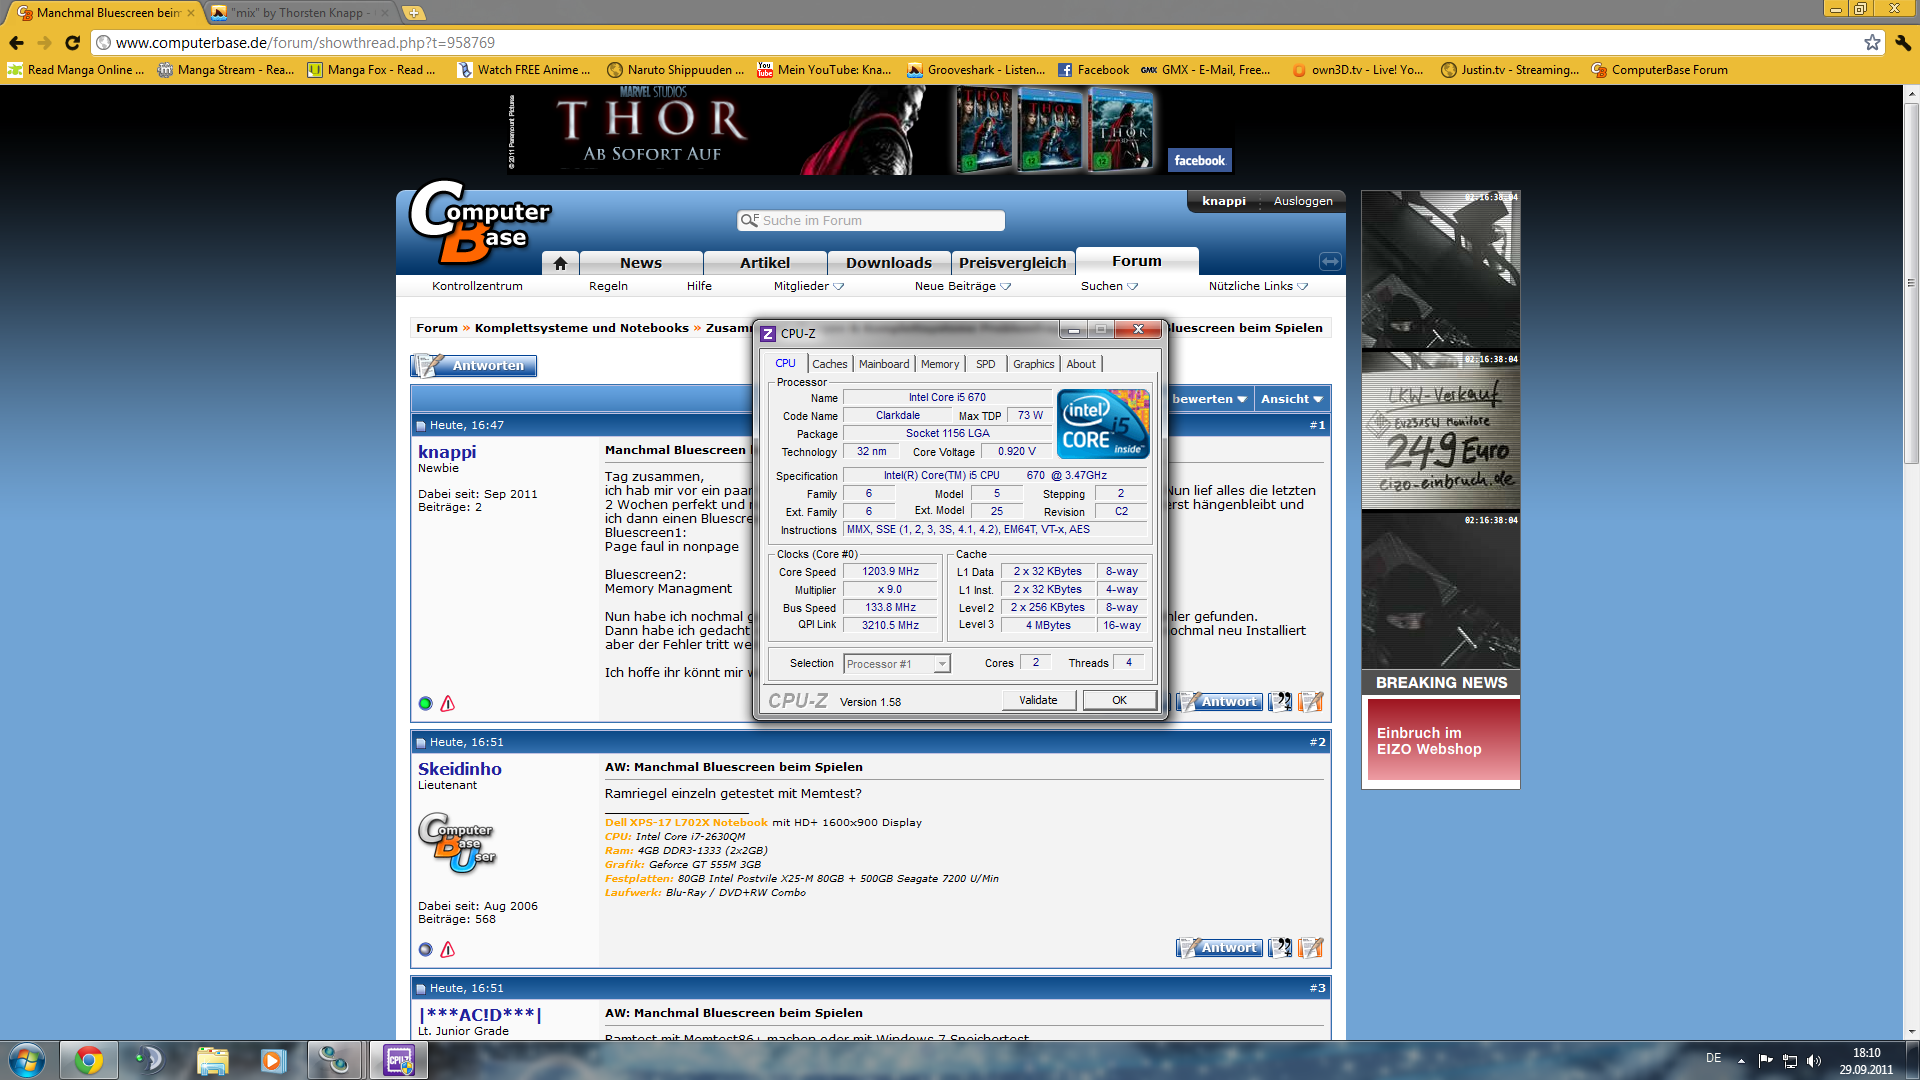This screenshot has width=1920, height=1080.
Task: Click the quote icon beside Skeidinho's Antwort button
Action: (1280, 948)
